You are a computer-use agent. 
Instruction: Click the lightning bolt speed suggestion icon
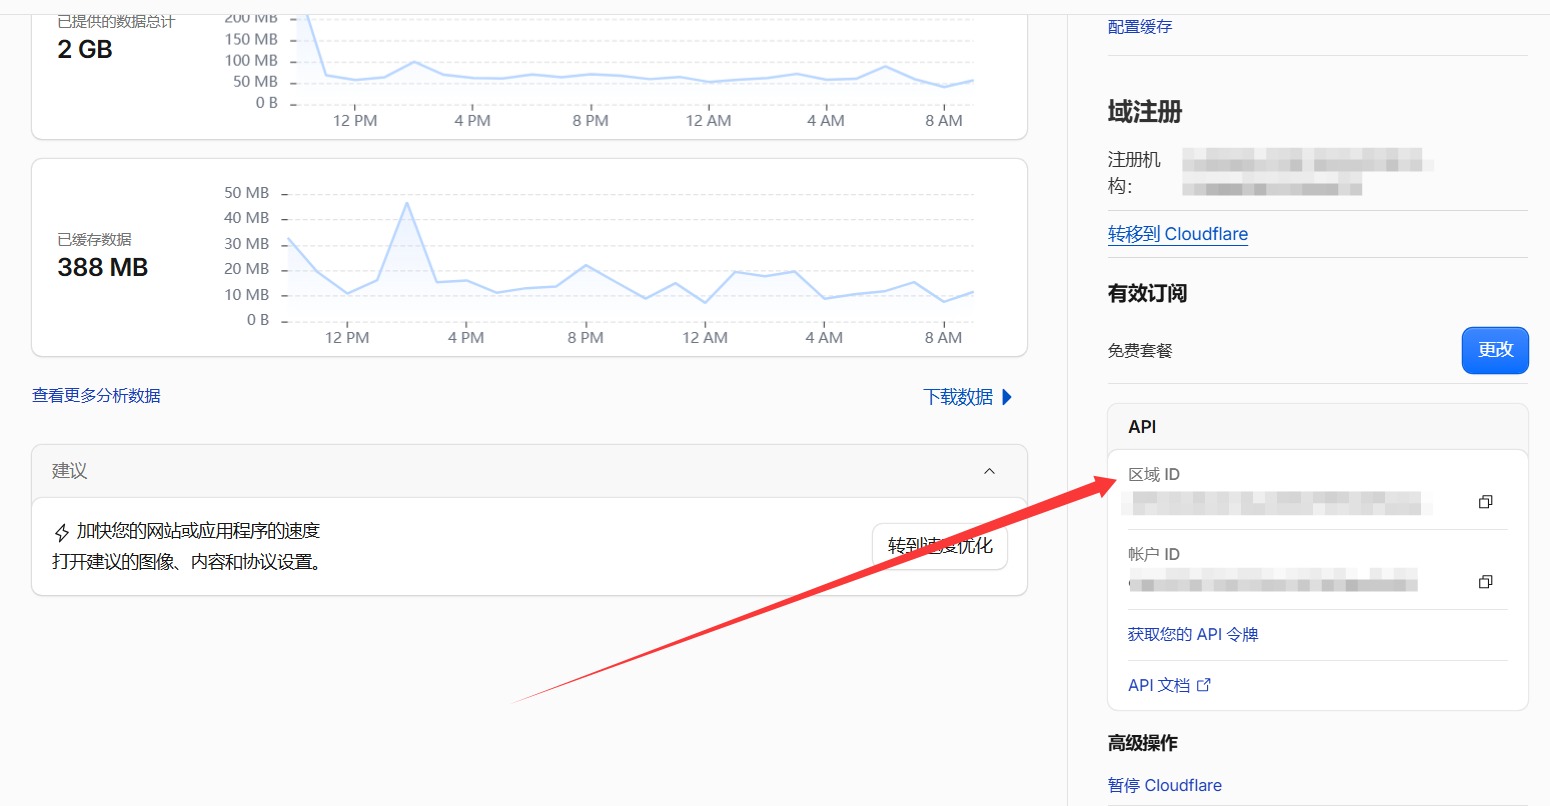coord(62,532)
